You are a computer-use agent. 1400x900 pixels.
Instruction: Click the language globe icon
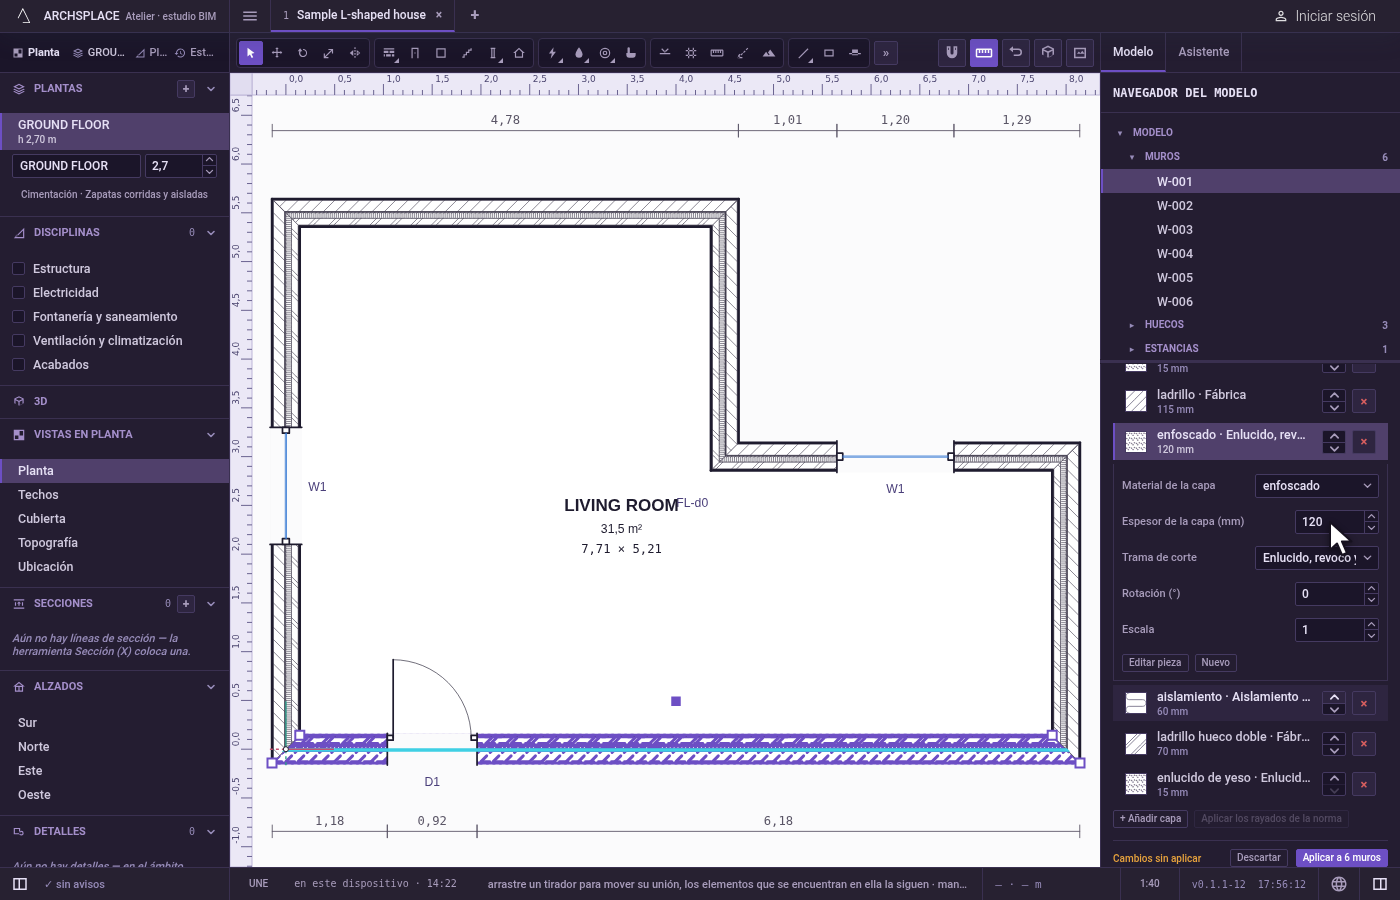[x=1339, y=884]
